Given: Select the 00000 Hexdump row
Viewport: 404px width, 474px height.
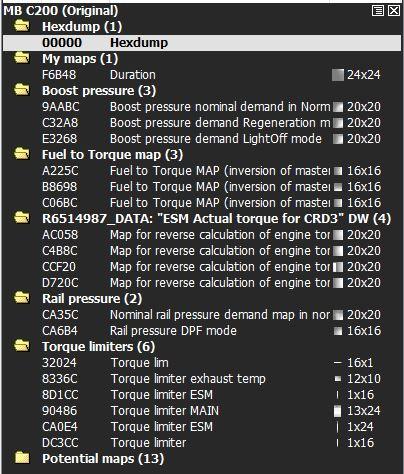Looking at the screenshot, I should tap(202, 43).
